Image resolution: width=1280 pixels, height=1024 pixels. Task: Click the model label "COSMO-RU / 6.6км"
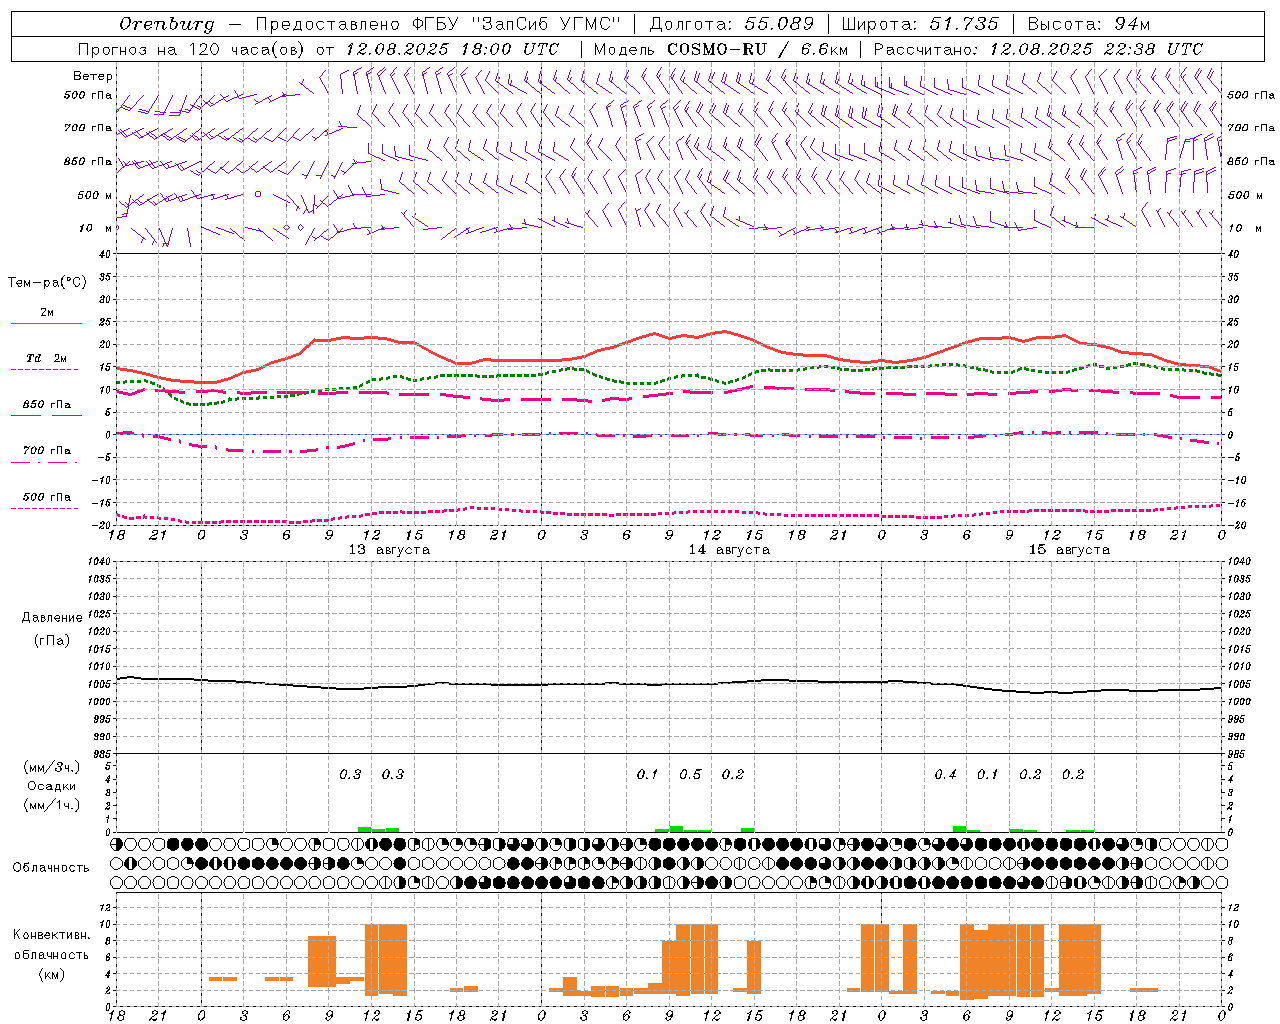pyautogui.click(x=758, y=49)
